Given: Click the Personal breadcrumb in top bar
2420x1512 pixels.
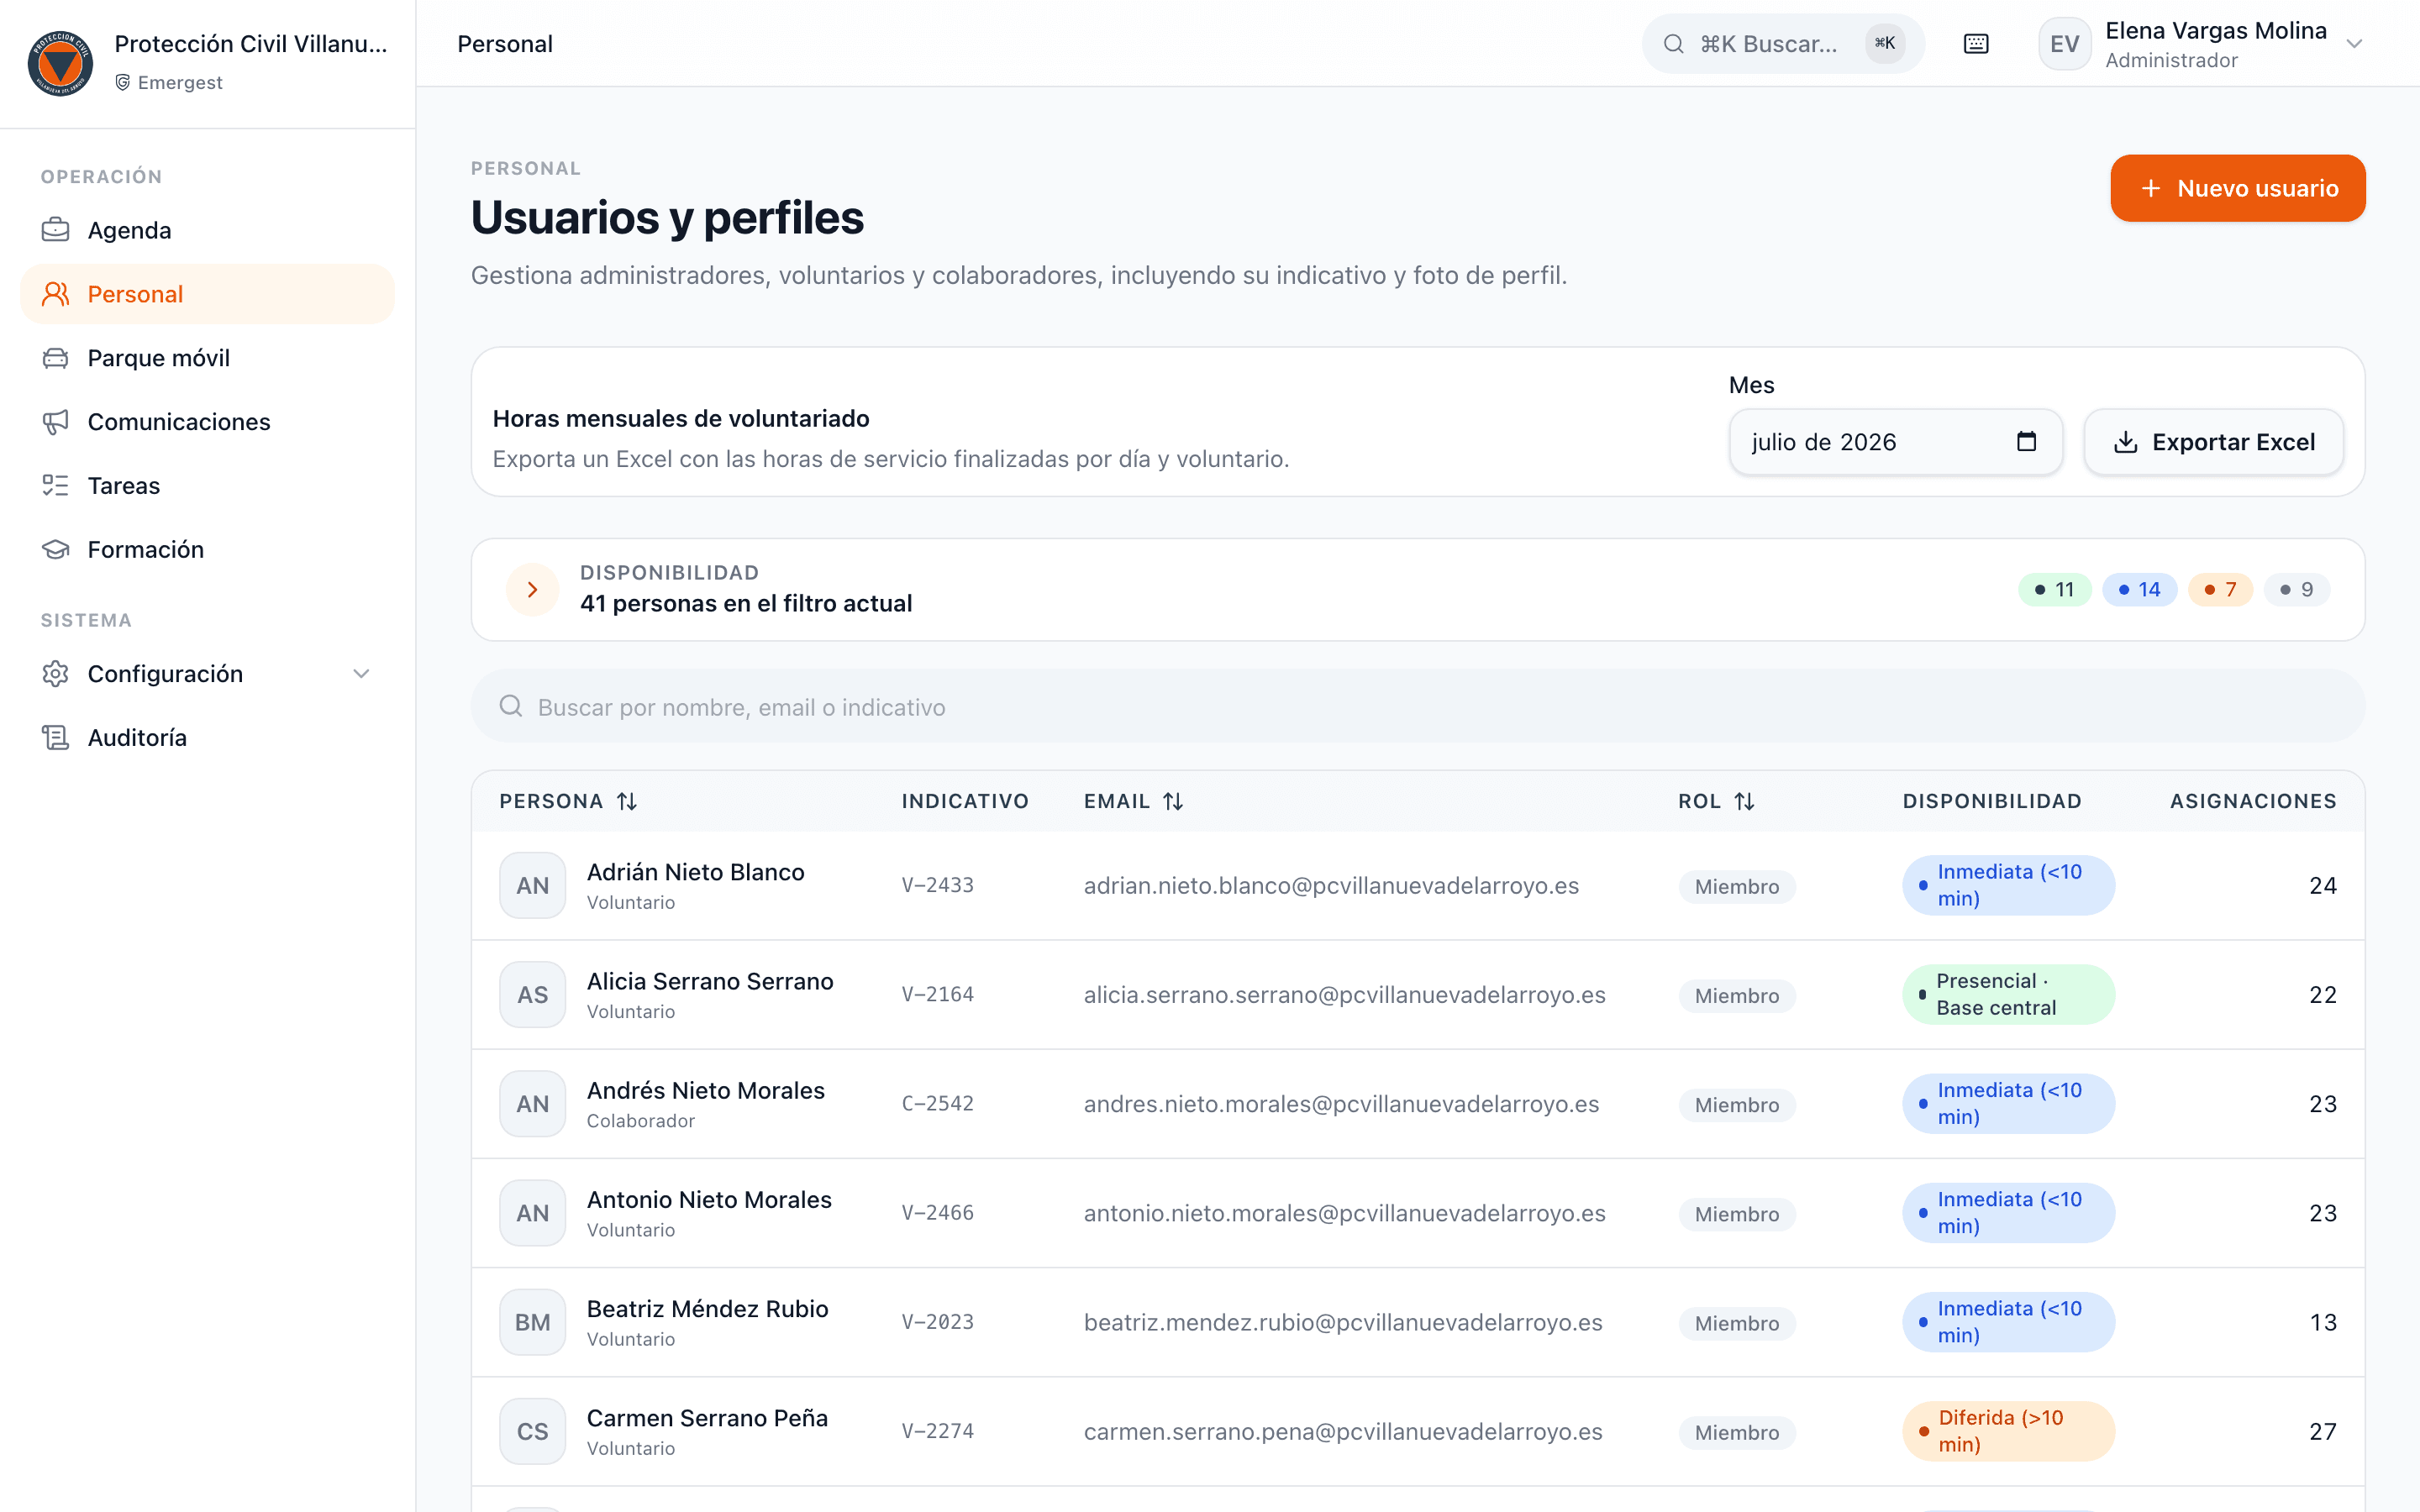Looking at the screenshot, I should [505, 44].
